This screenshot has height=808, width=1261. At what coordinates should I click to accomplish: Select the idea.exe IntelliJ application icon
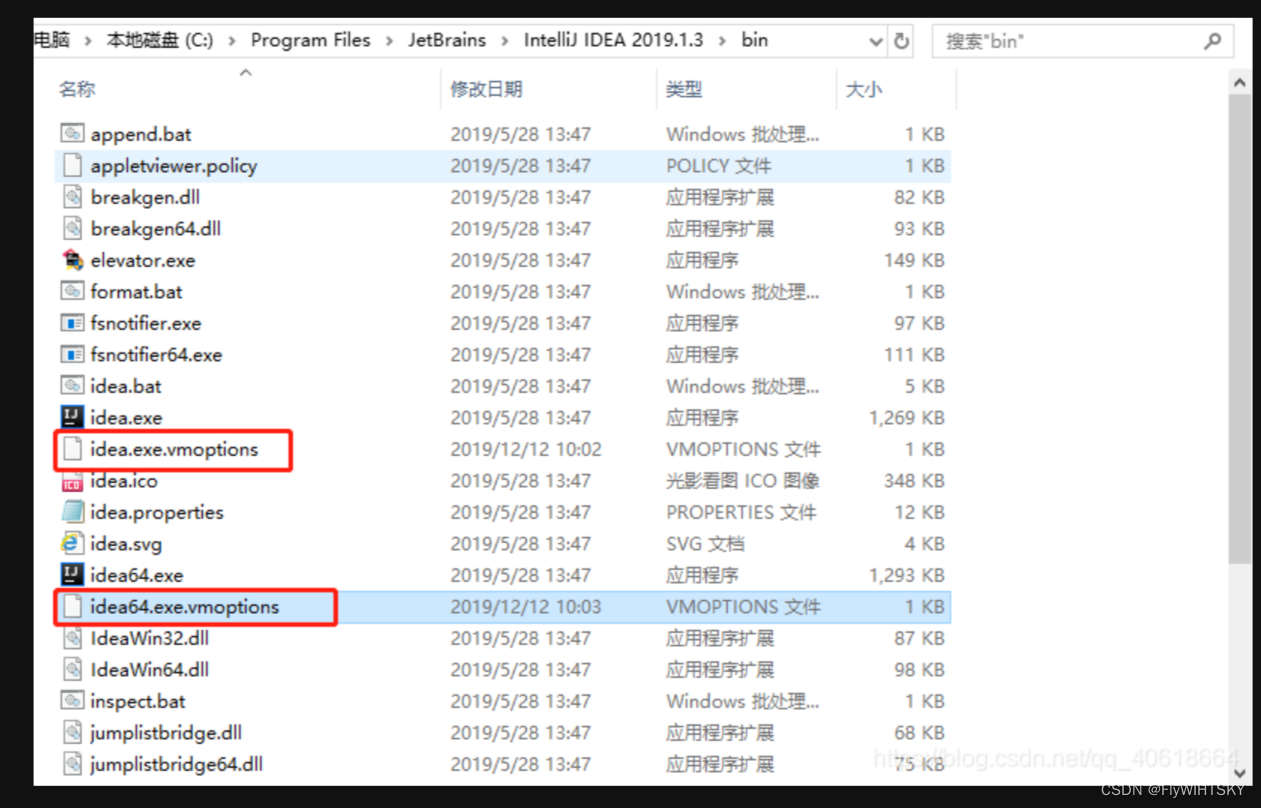pyautogui.click(x=71, y=417)
